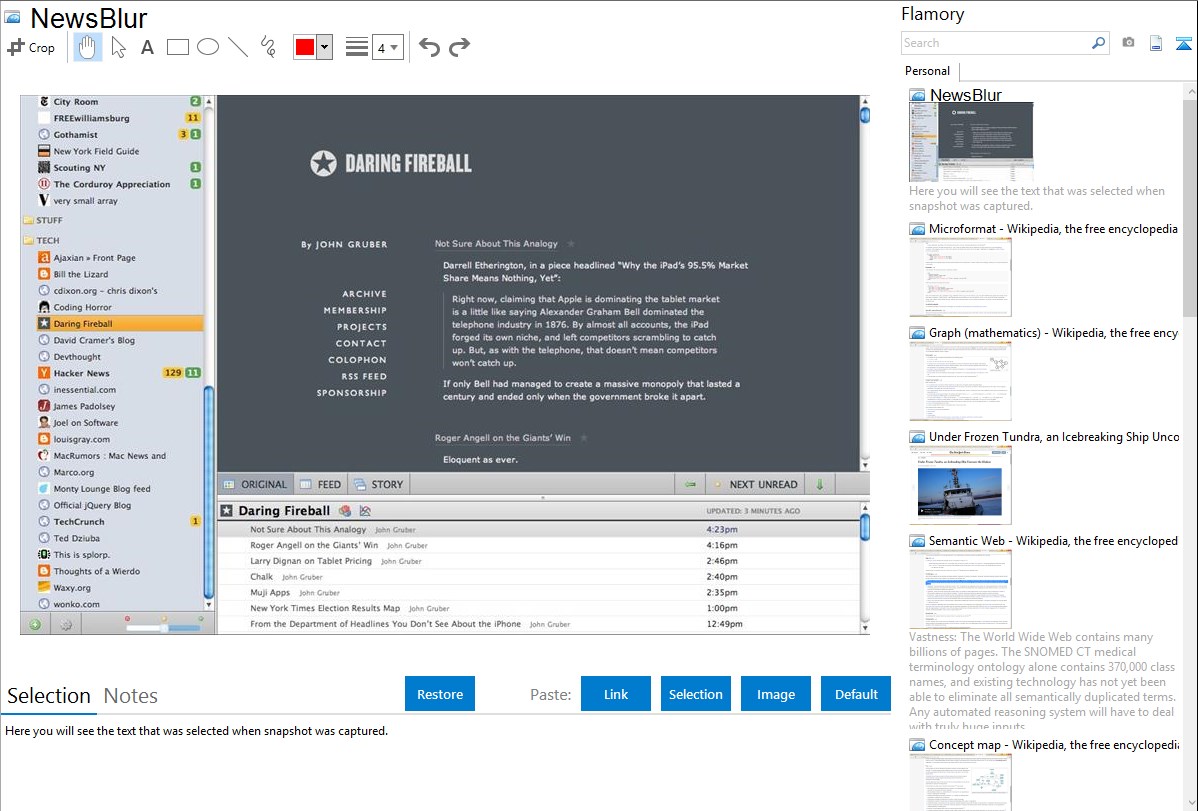1198x811 pixels.
Task: Pick the rectangle shape tool
Action: [x=177, y=47]
